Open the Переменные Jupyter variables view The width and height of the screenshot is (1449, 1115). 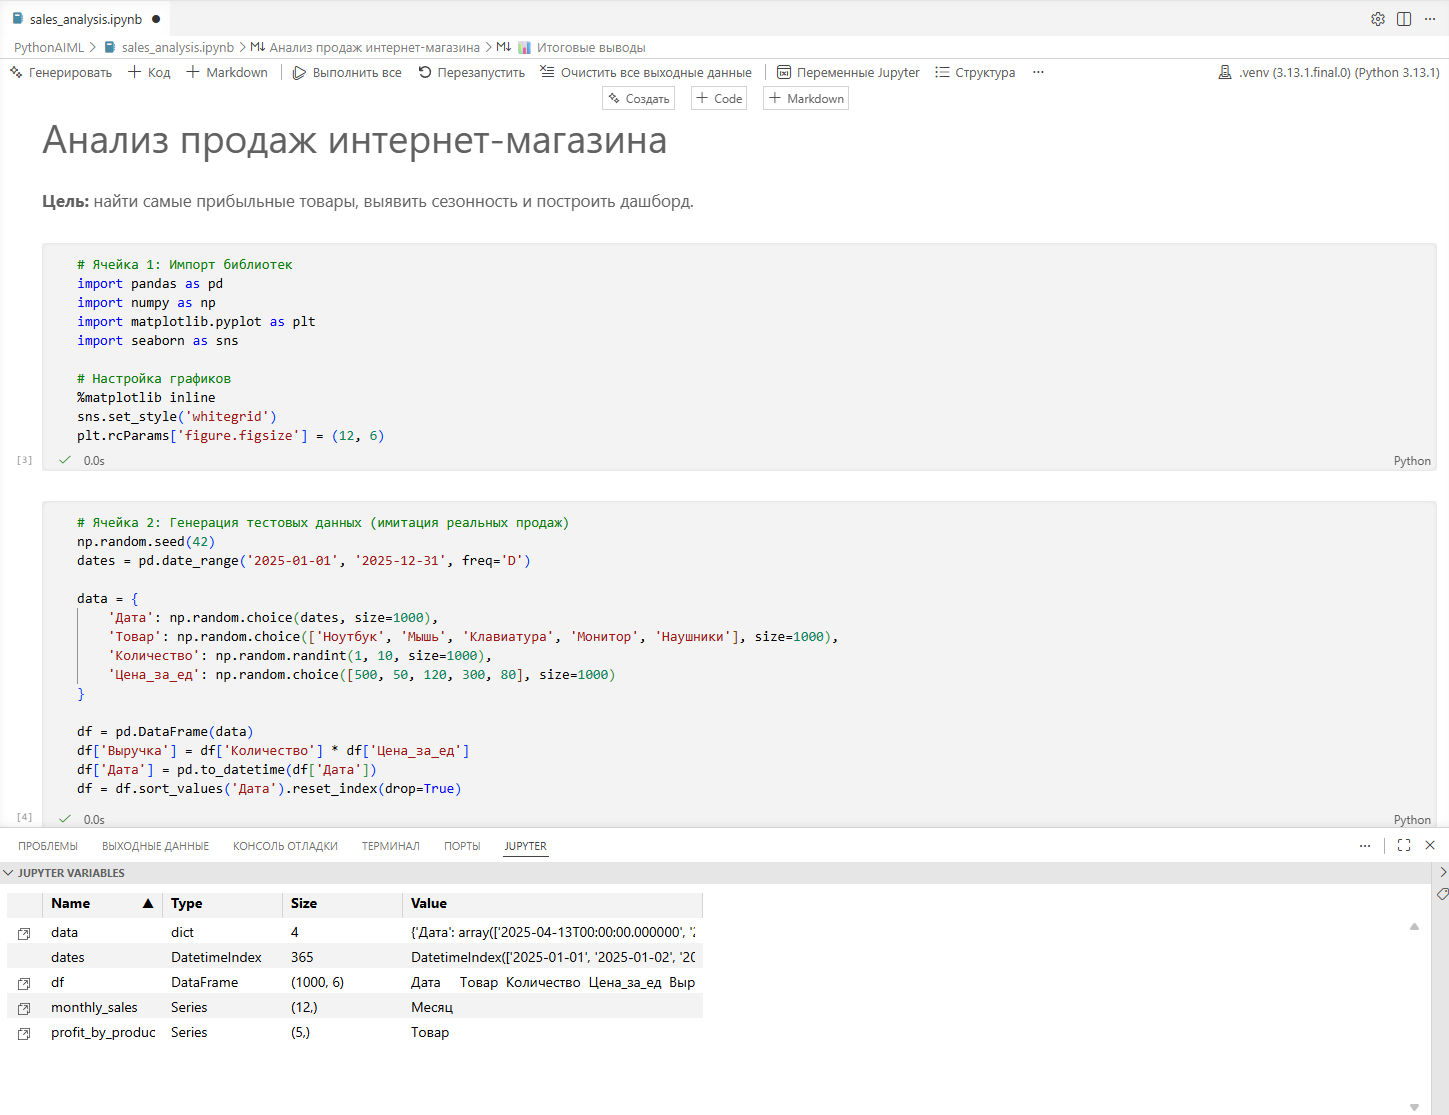tap(848, 72)
